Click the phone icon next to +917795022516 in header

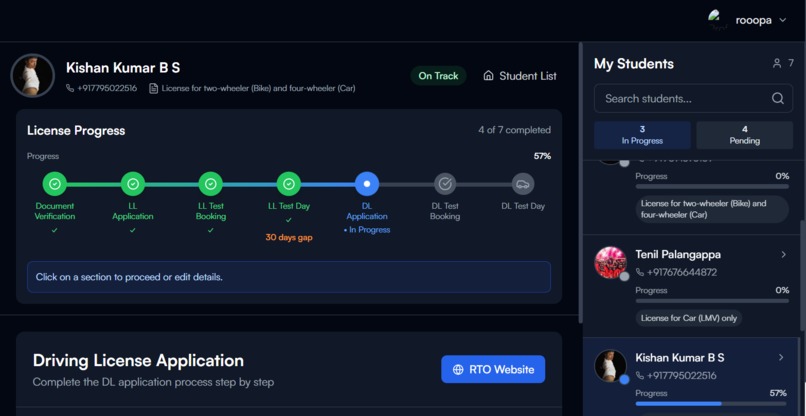click(70, 88)
